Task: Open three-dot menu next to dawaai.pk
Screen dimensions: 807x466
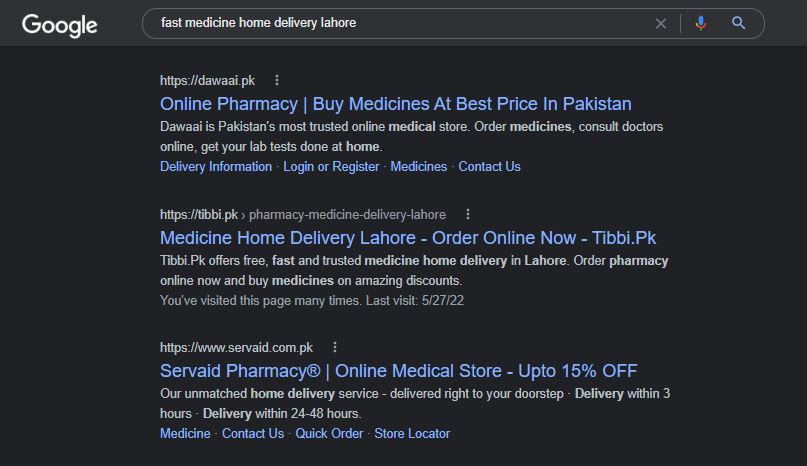Action: click(x=277, y=80)
